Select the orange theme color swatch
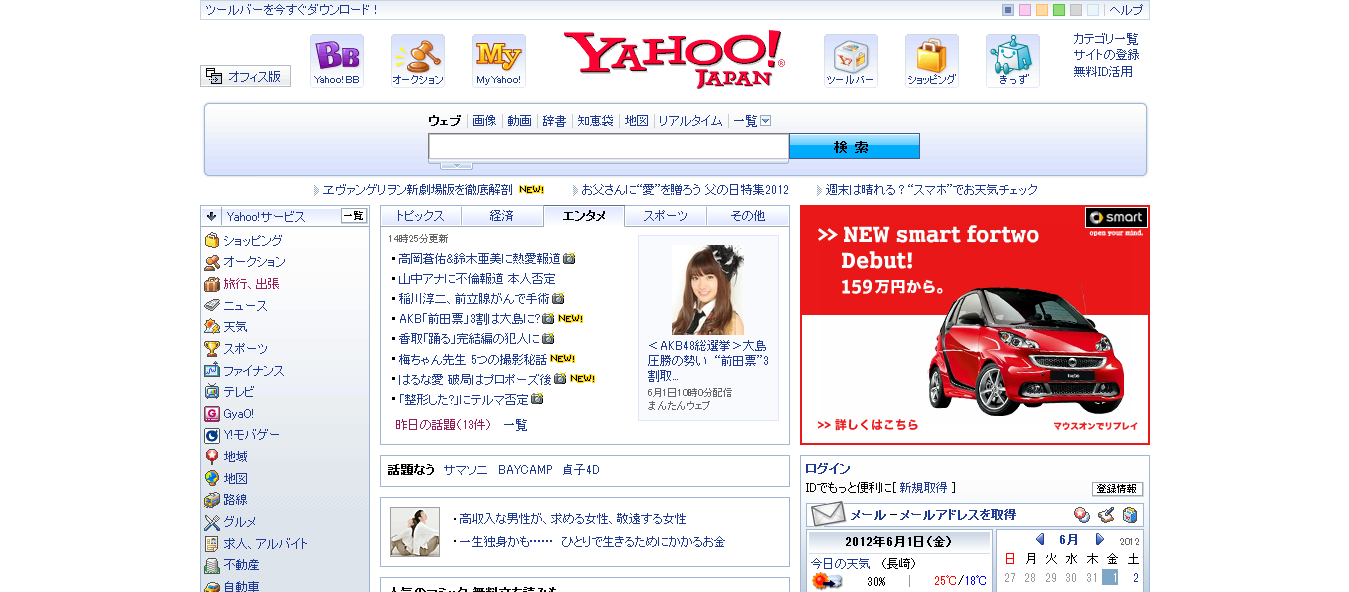Viewport: 1349px width, 592px height. [x=1042, y=10]
